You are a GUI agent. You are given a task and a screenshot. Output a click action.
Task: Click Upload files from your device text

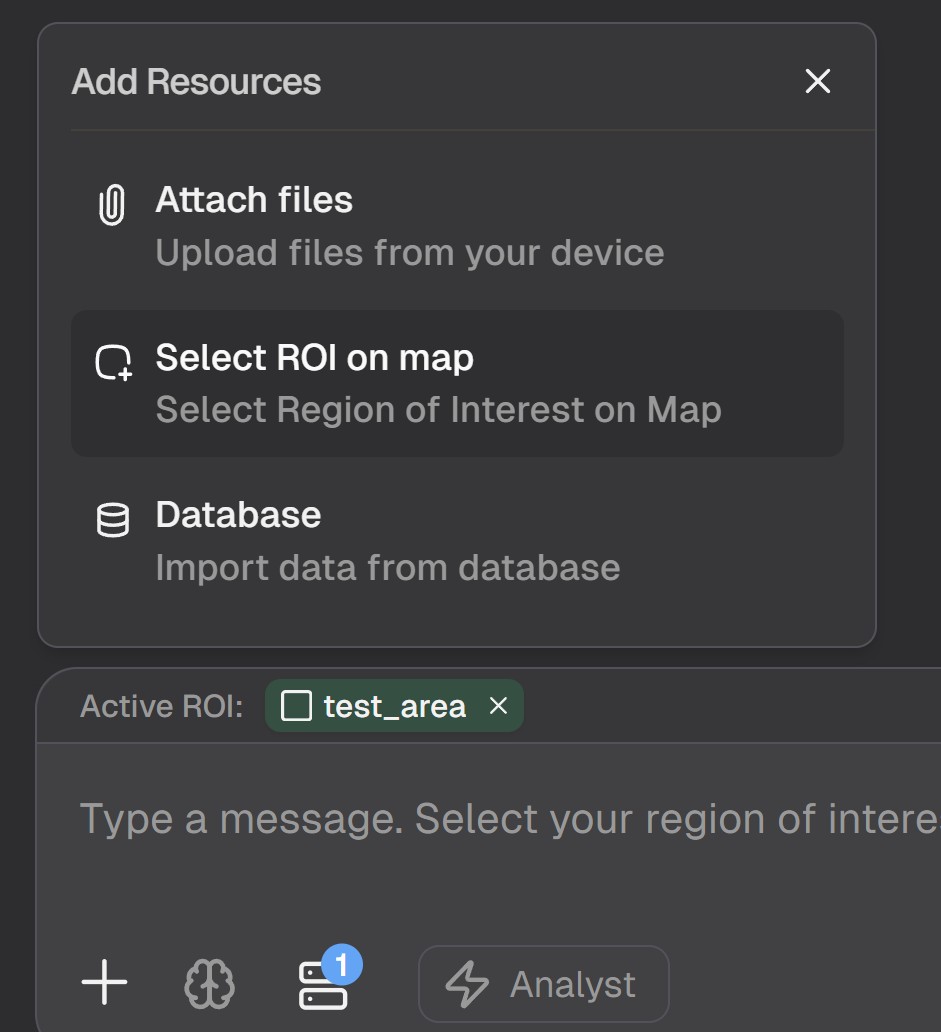click(410, 253)
